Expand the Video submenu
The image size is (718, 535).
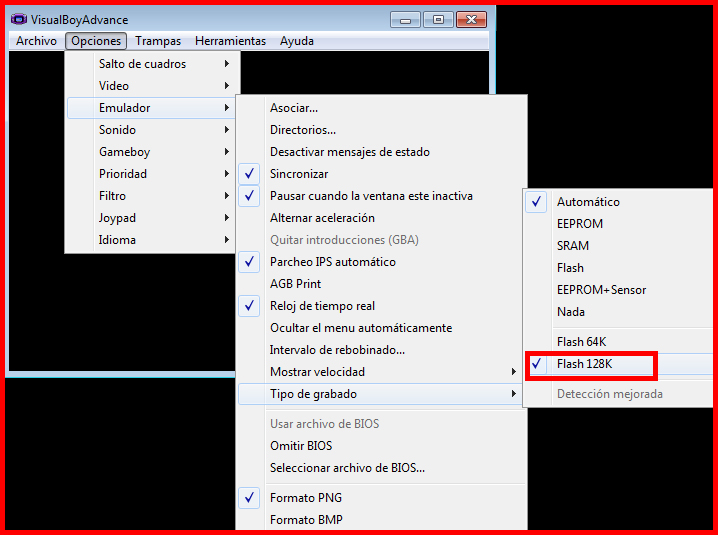(x=151, y=86)
